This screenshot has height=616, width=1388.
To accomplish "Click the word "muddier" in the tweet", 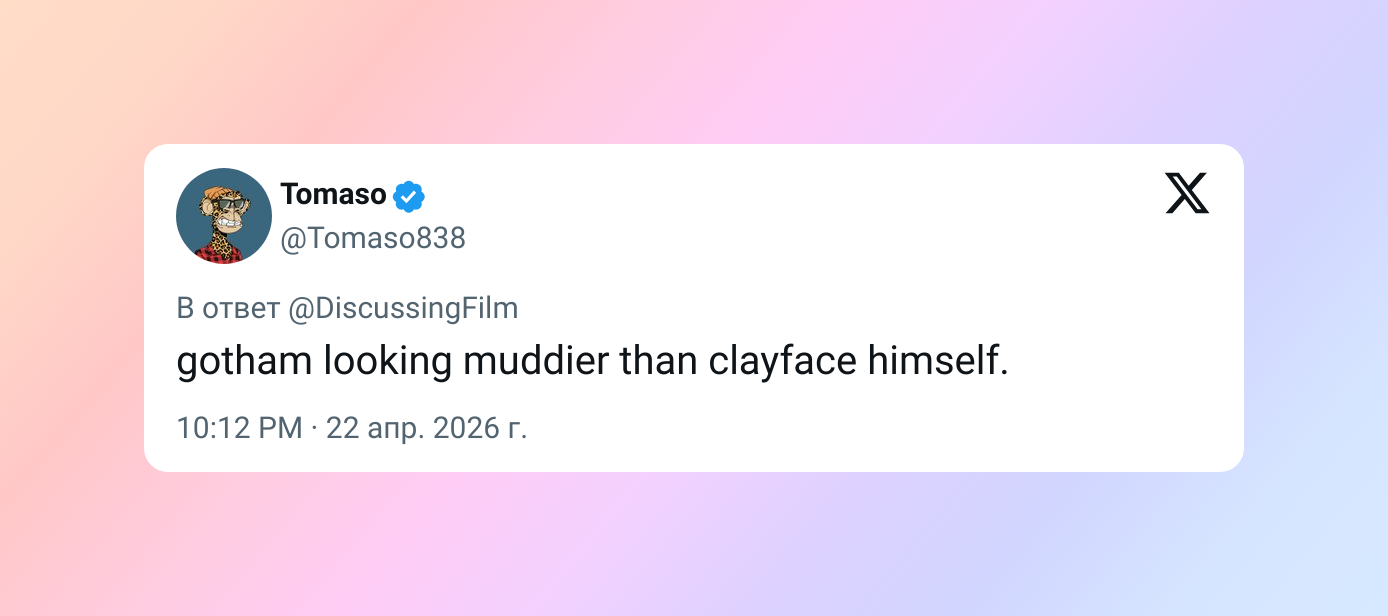I will click(536, 362).
